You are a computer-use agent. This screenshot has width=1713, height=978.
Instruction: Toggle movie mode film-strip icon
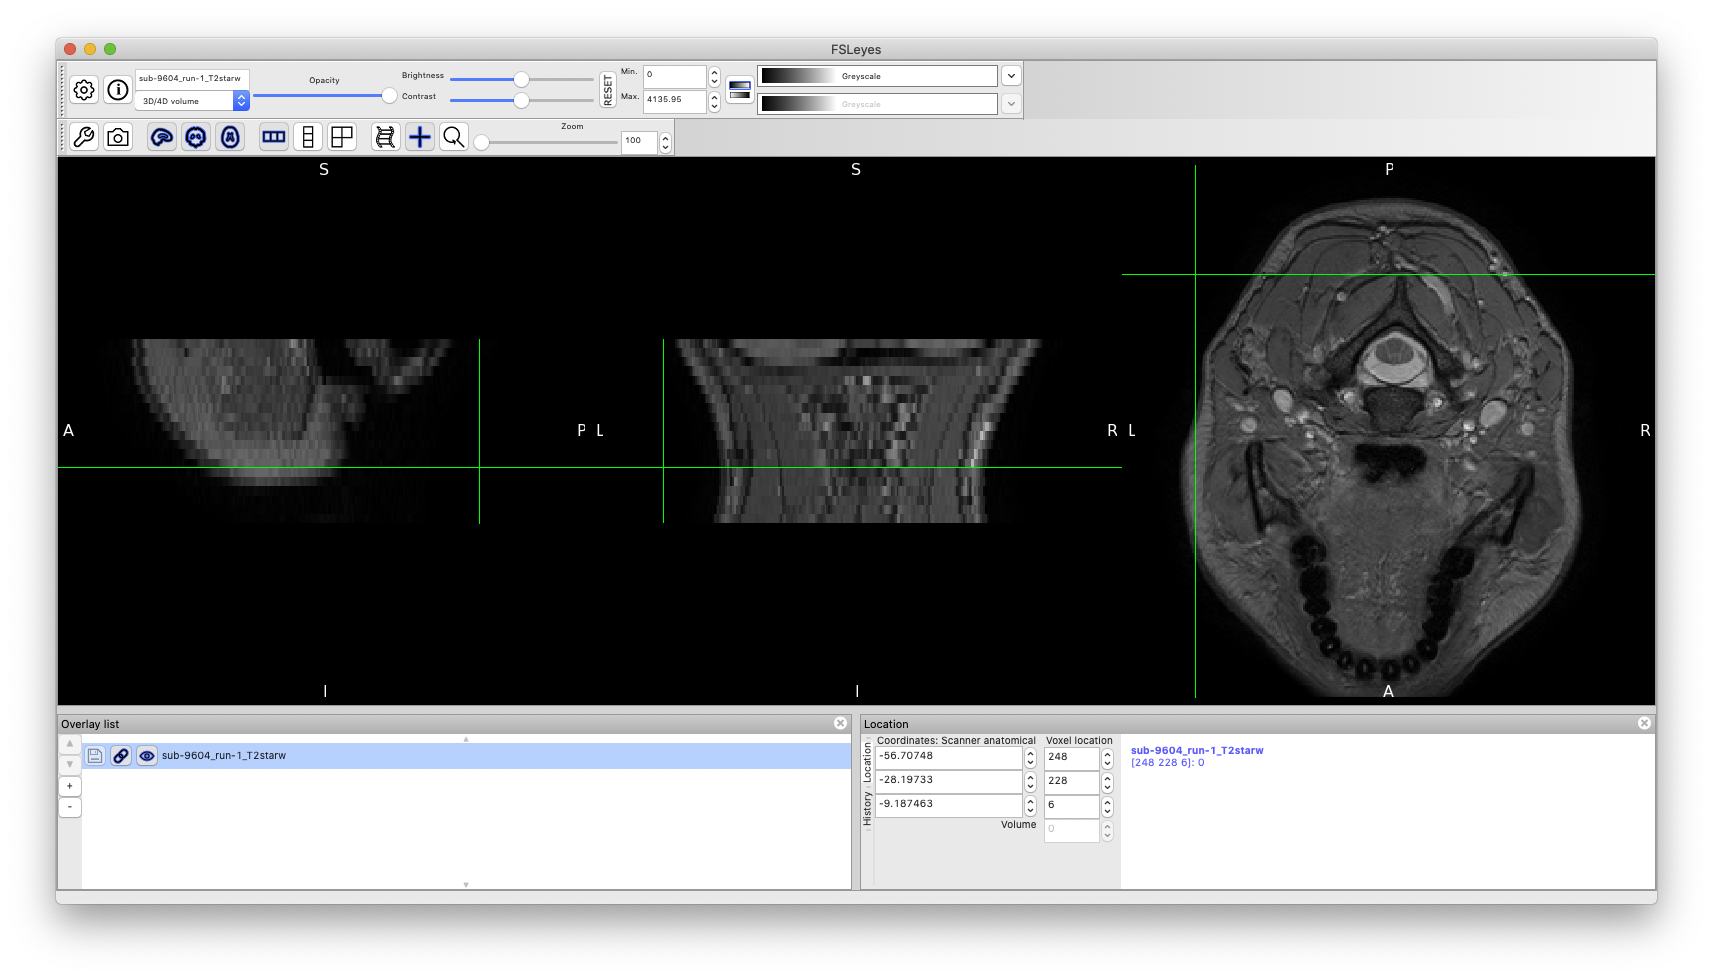coord(385,137)
